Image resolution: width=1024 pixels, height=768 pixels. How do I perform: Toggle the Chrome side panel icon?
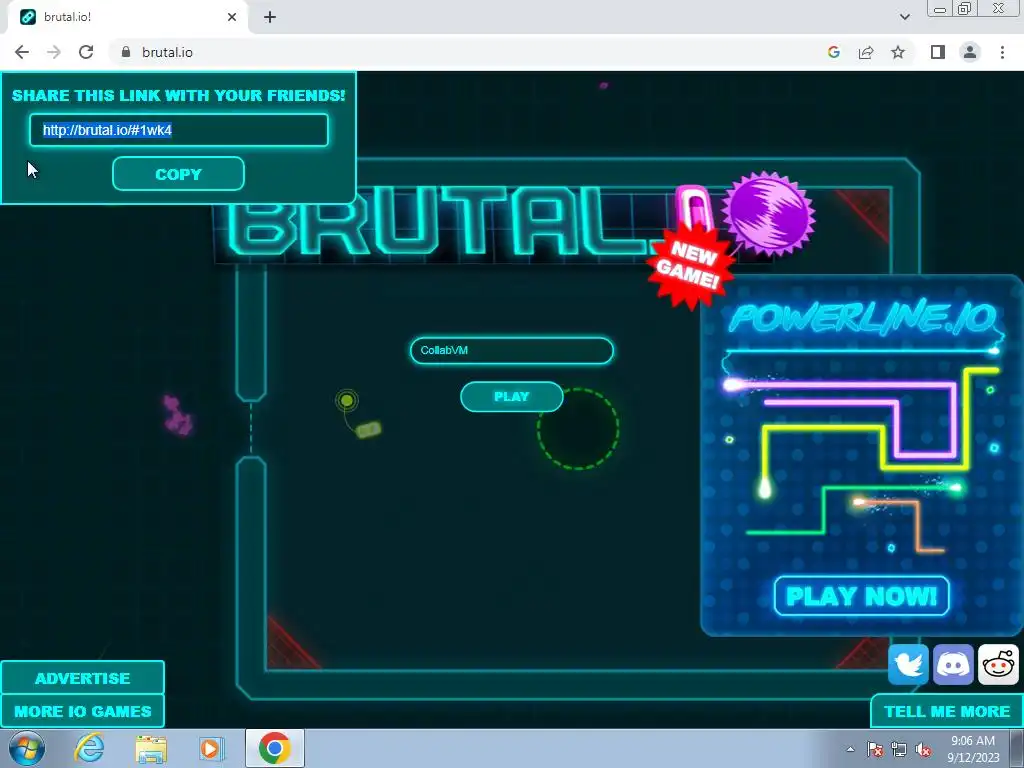point(938,52)
